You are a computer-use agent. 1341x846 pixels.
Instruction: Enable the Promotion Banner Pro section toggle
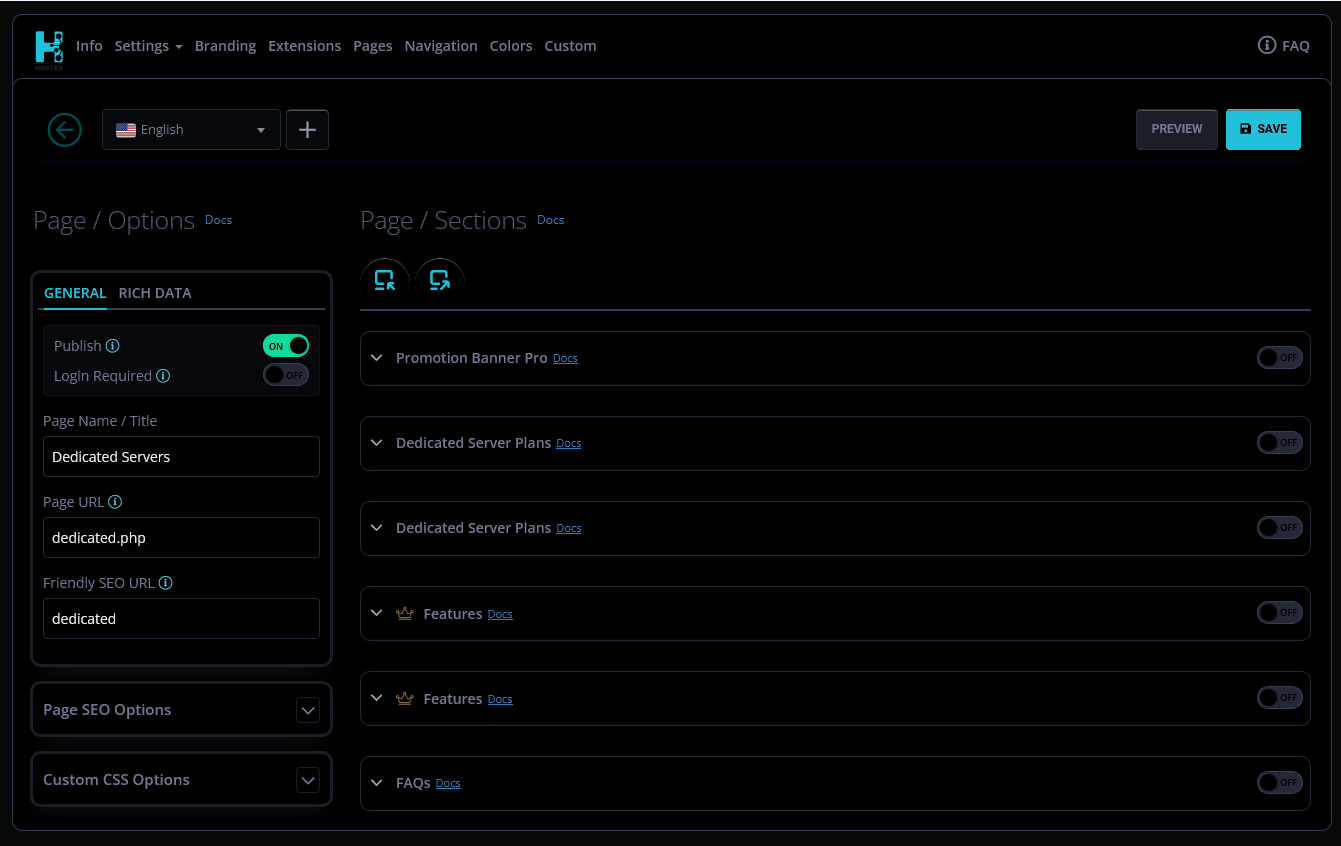point(1279,358)
